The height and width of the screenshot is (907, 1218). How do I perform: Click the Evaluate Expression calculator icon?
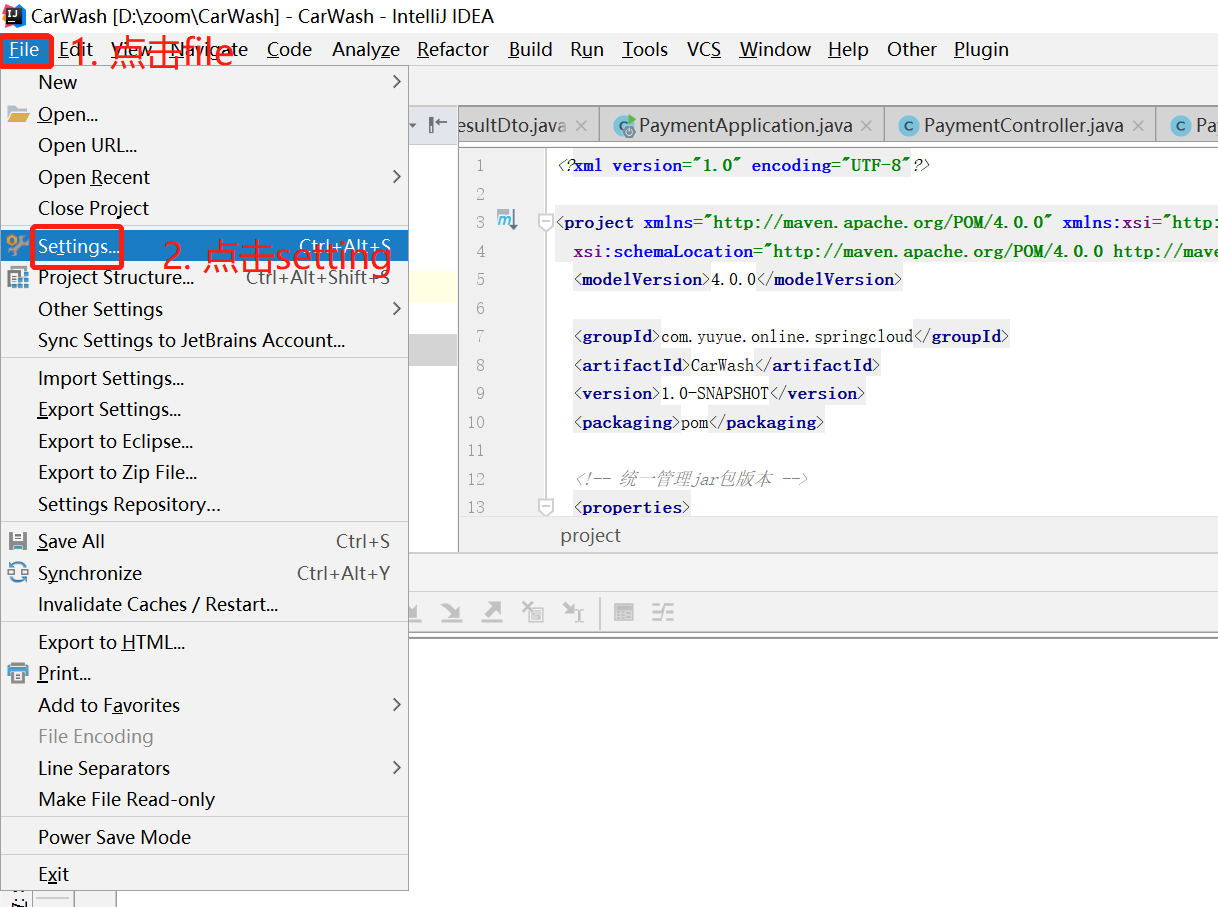point(623,611)
